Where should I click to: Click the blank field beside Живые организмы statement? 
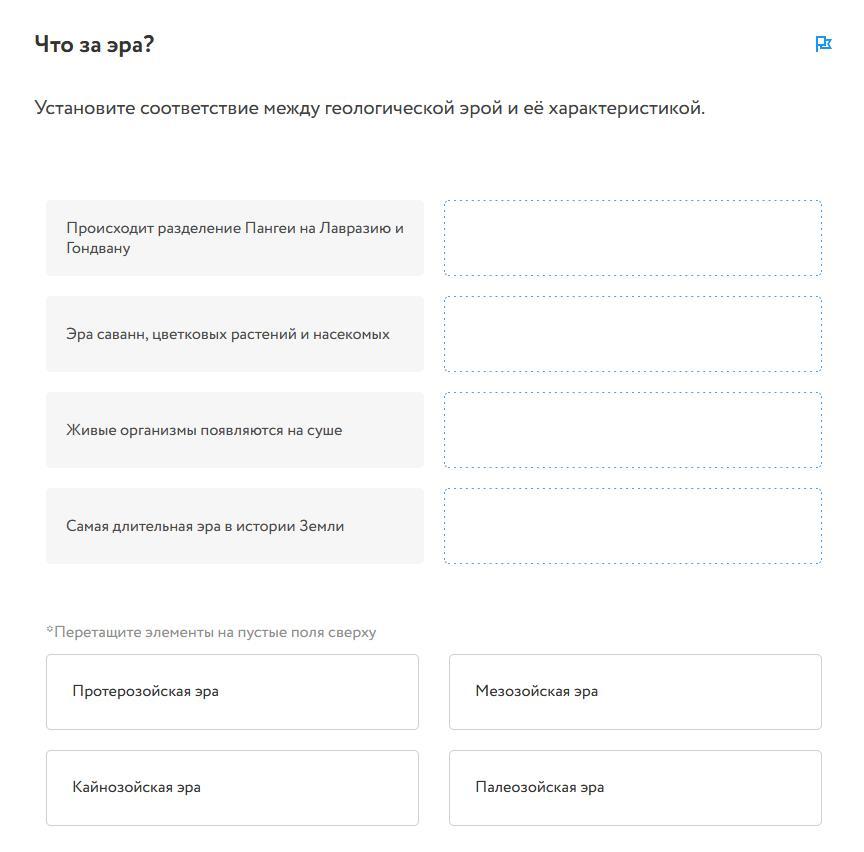(632, 430)
